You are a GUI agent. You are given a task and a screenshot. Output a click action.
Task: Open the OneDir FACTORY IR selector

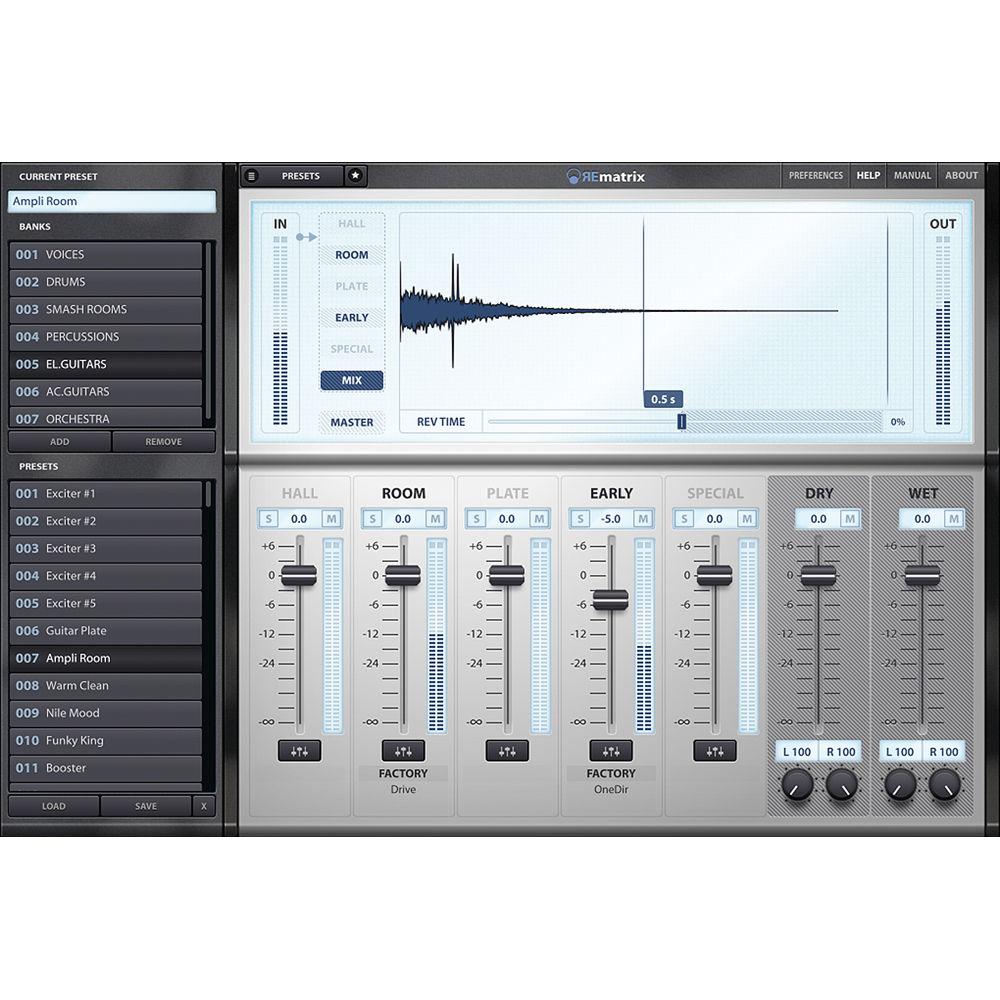tap(611, 780)
